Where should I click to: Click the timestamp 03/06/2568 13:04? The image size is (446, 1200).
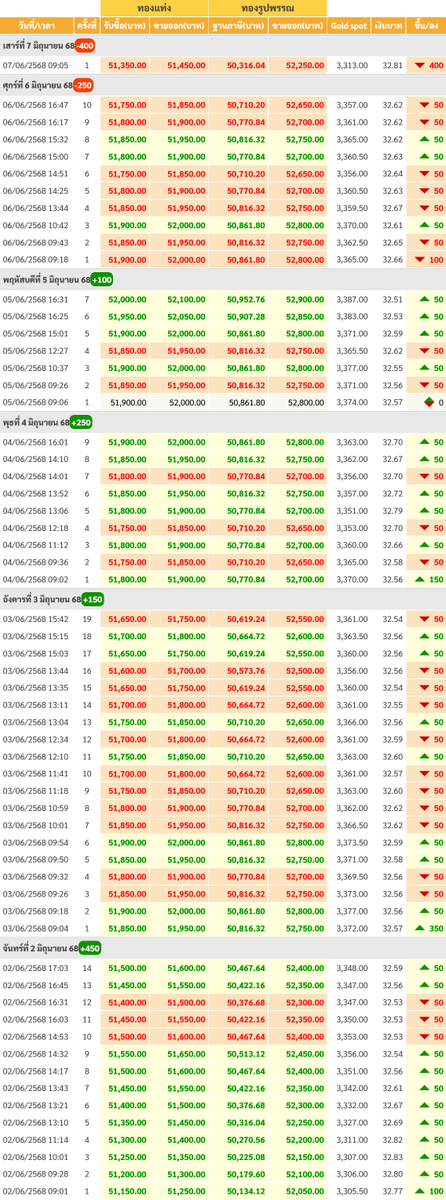[x=35, y=722]
